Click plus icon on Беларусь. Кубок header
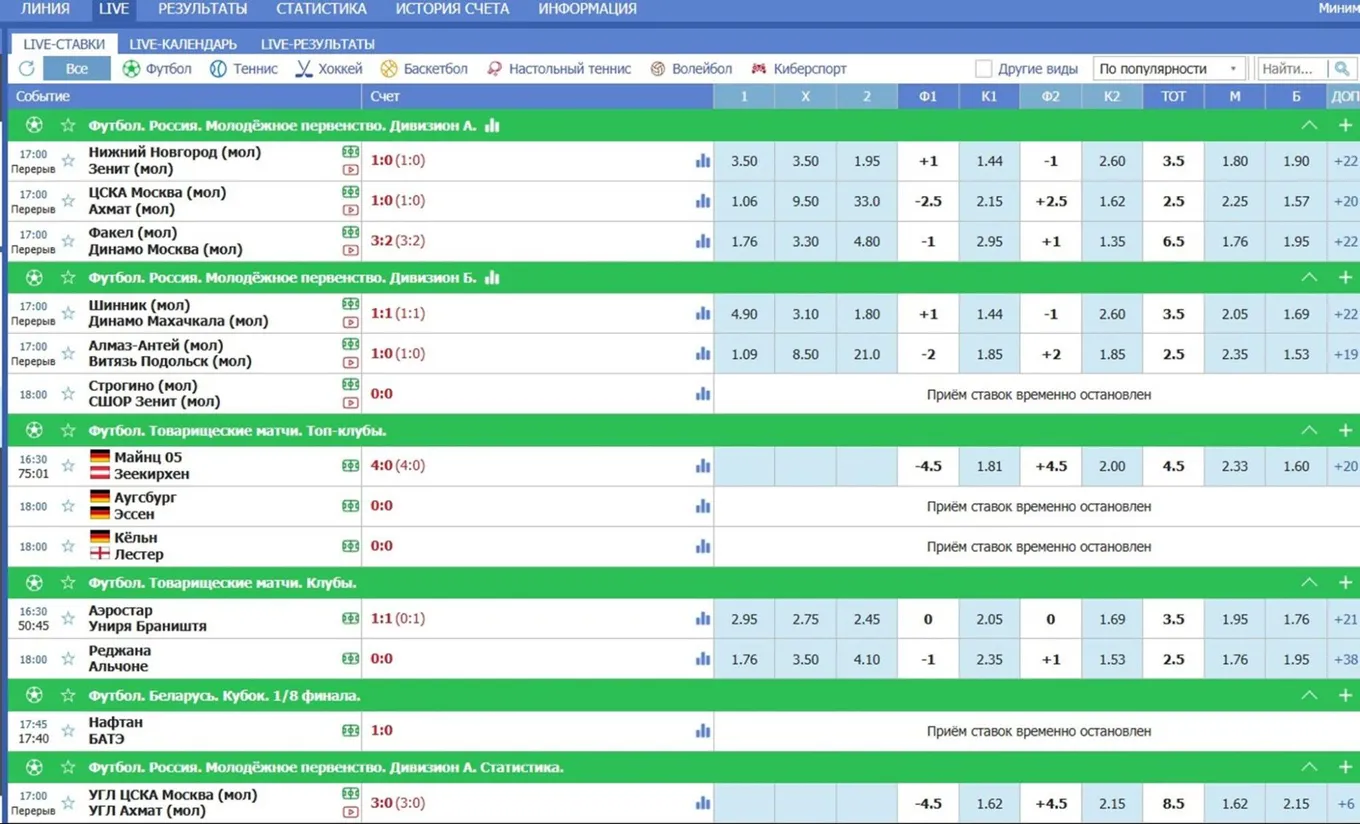This screenshot has height=824, width=1360. point(1345,695)
